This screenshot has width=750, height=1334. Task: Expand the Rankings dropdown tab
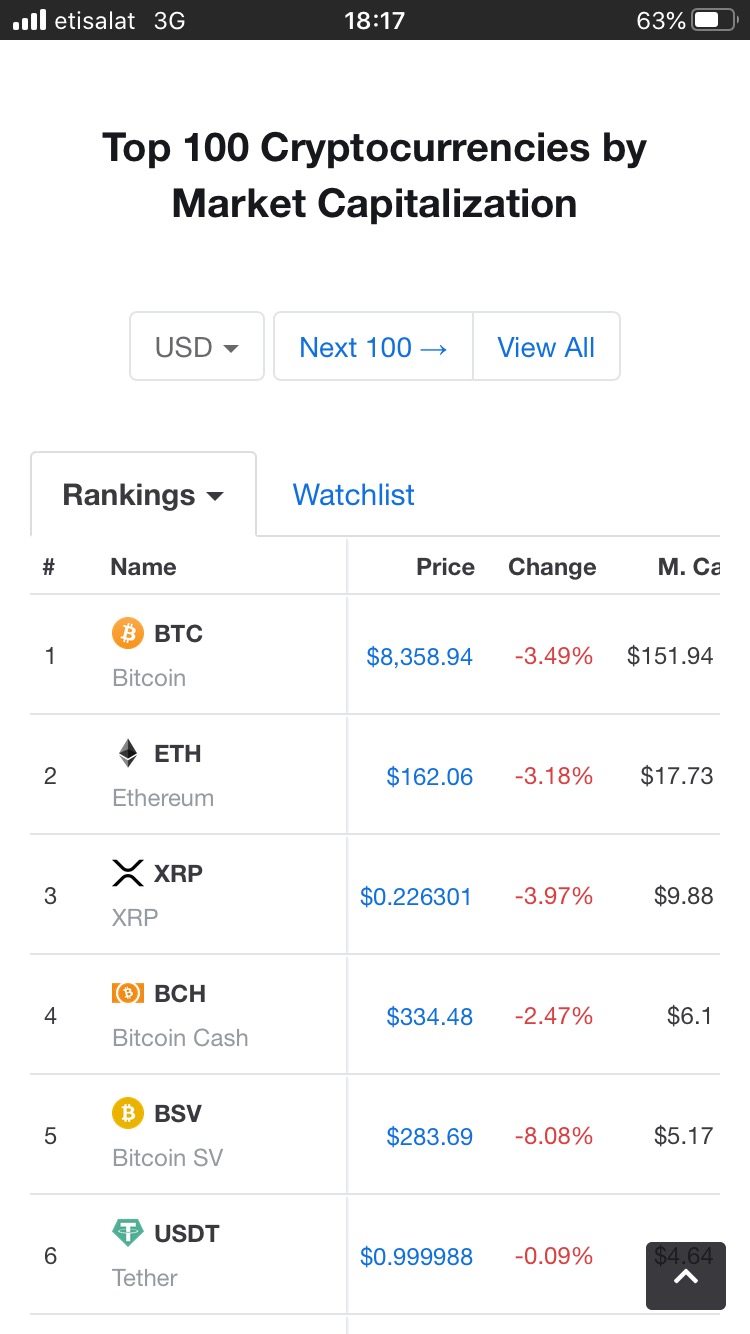pos(143,495)
